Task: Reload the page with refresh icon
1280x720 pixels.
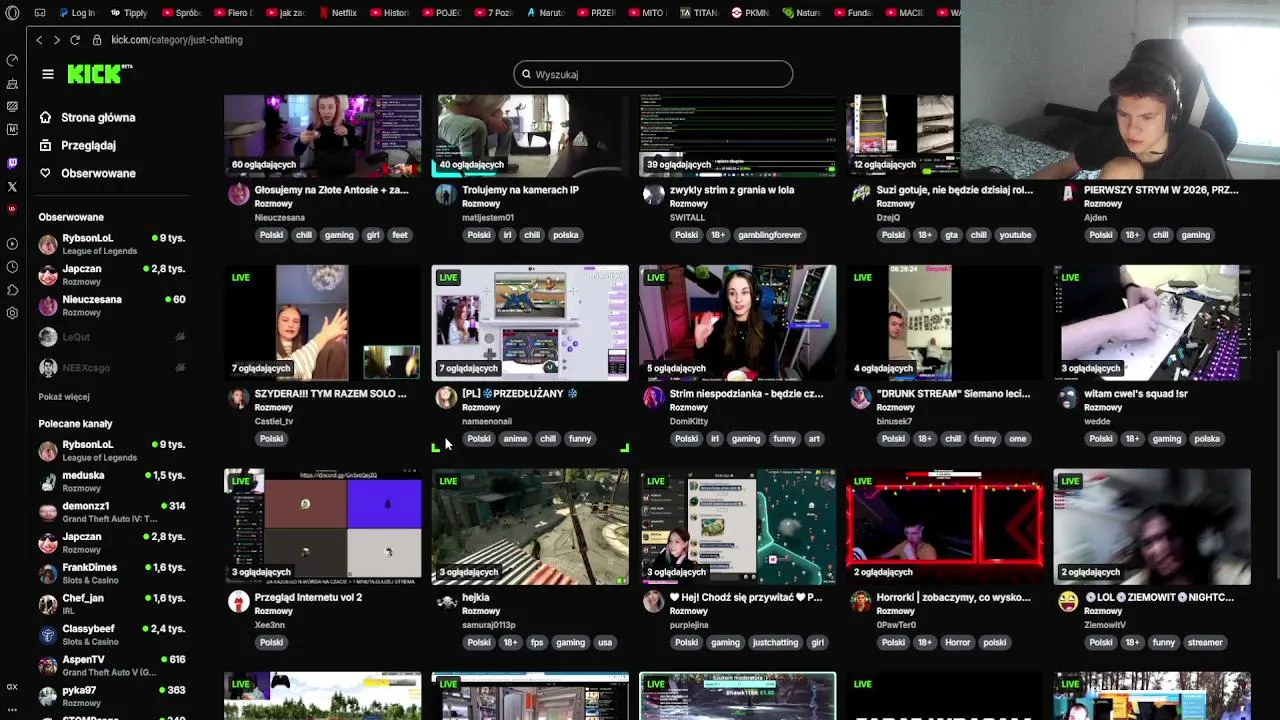Action: [75, 40]
